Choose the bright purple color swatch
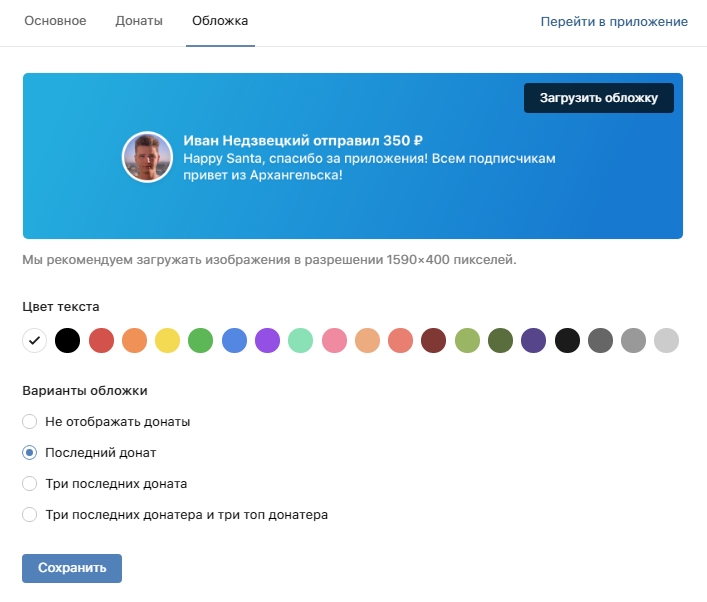The width and height of the screenshot is (707, 602). [267, 340]
